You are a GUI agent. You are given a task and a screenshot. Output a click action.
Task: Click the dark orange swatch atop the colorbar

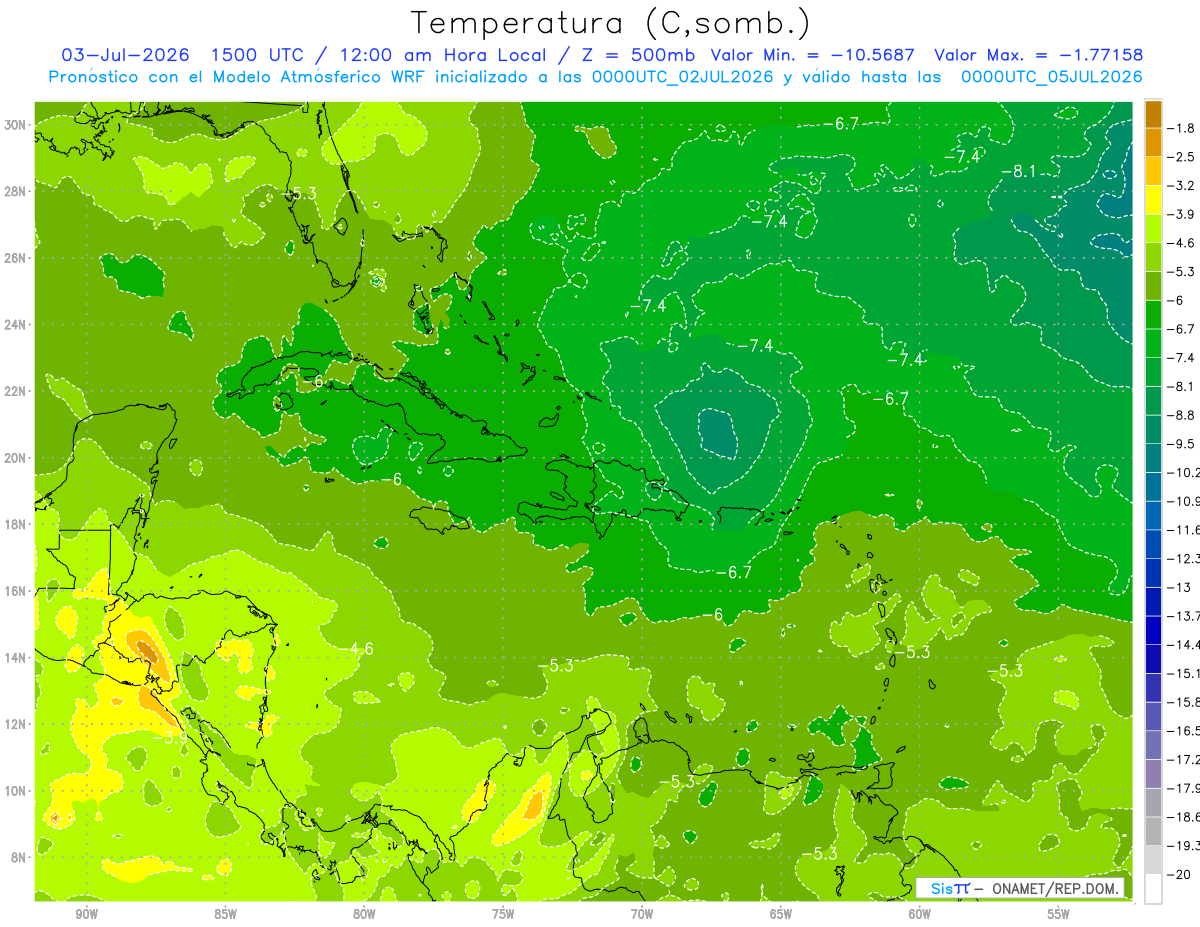pos(1153,114)
